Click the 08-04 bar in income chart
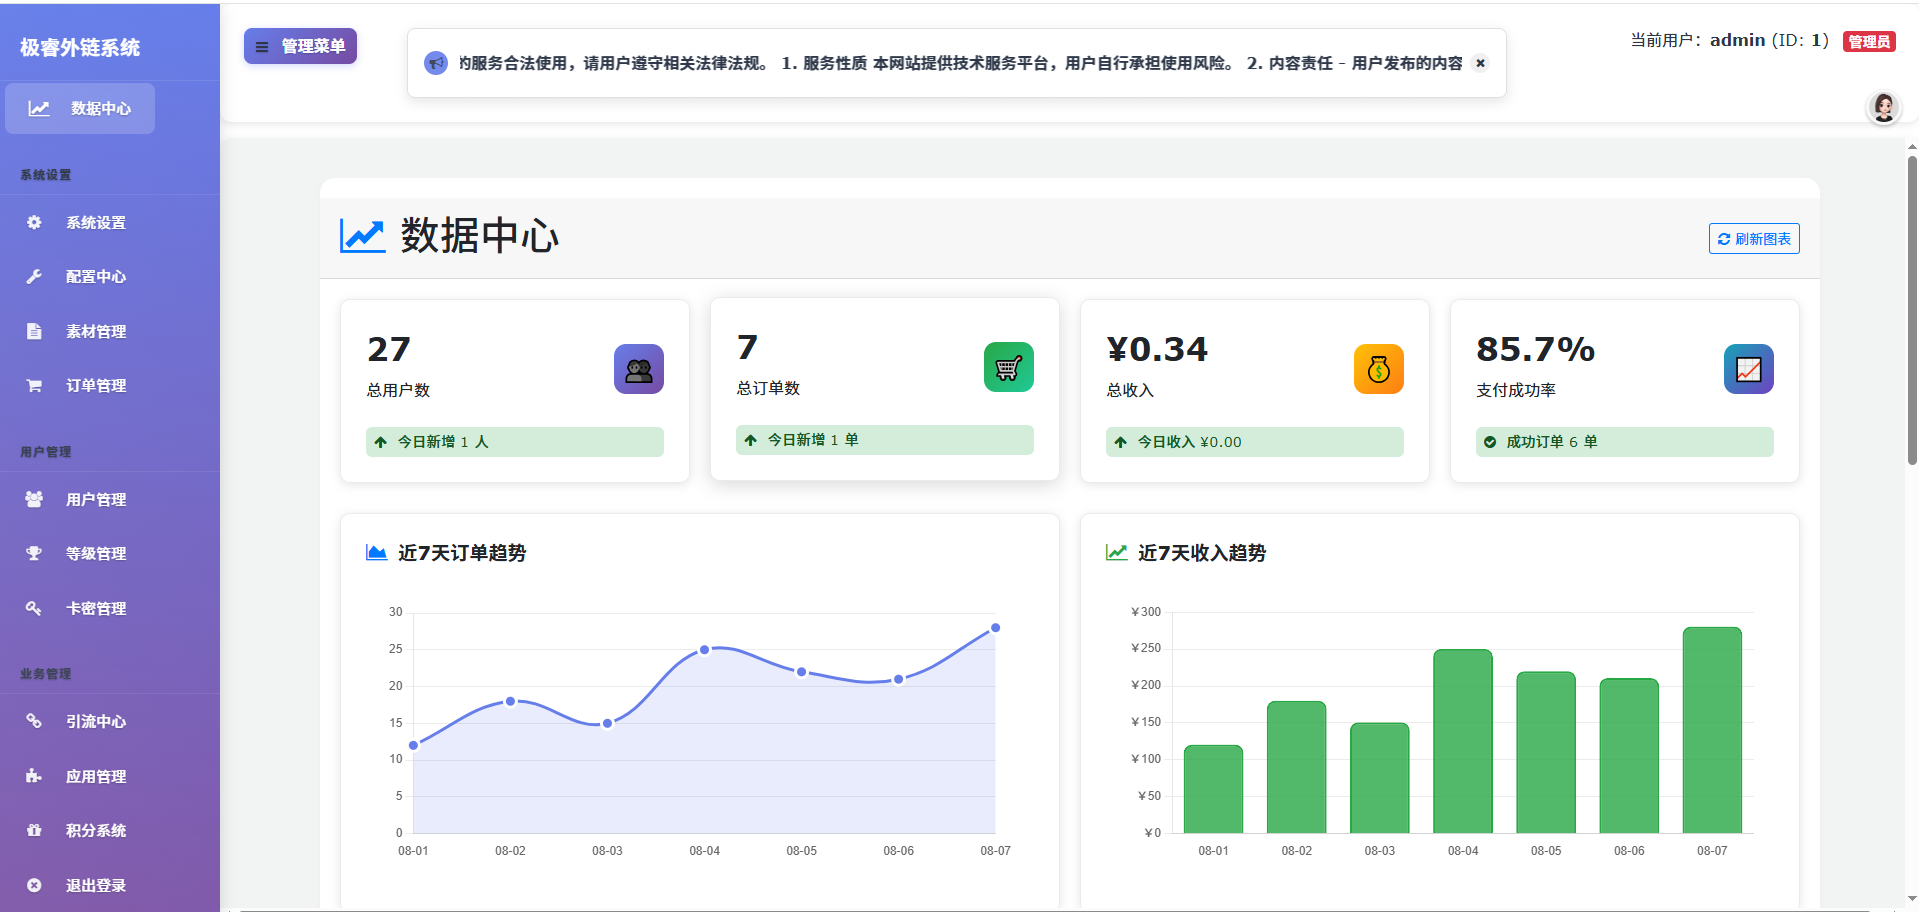1919x912 pixels. point(1463,741)
